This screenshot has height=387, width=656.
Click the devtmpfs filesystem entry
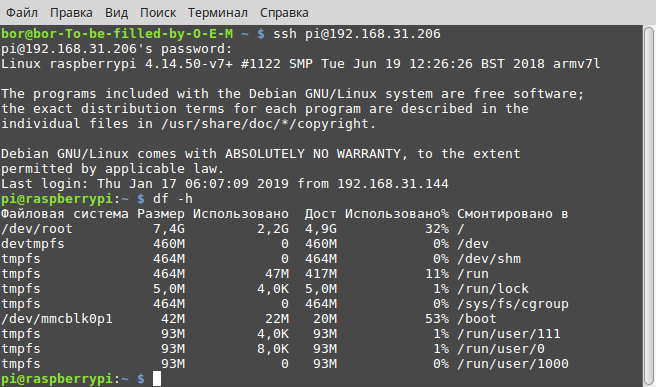[x=33, y=243]
